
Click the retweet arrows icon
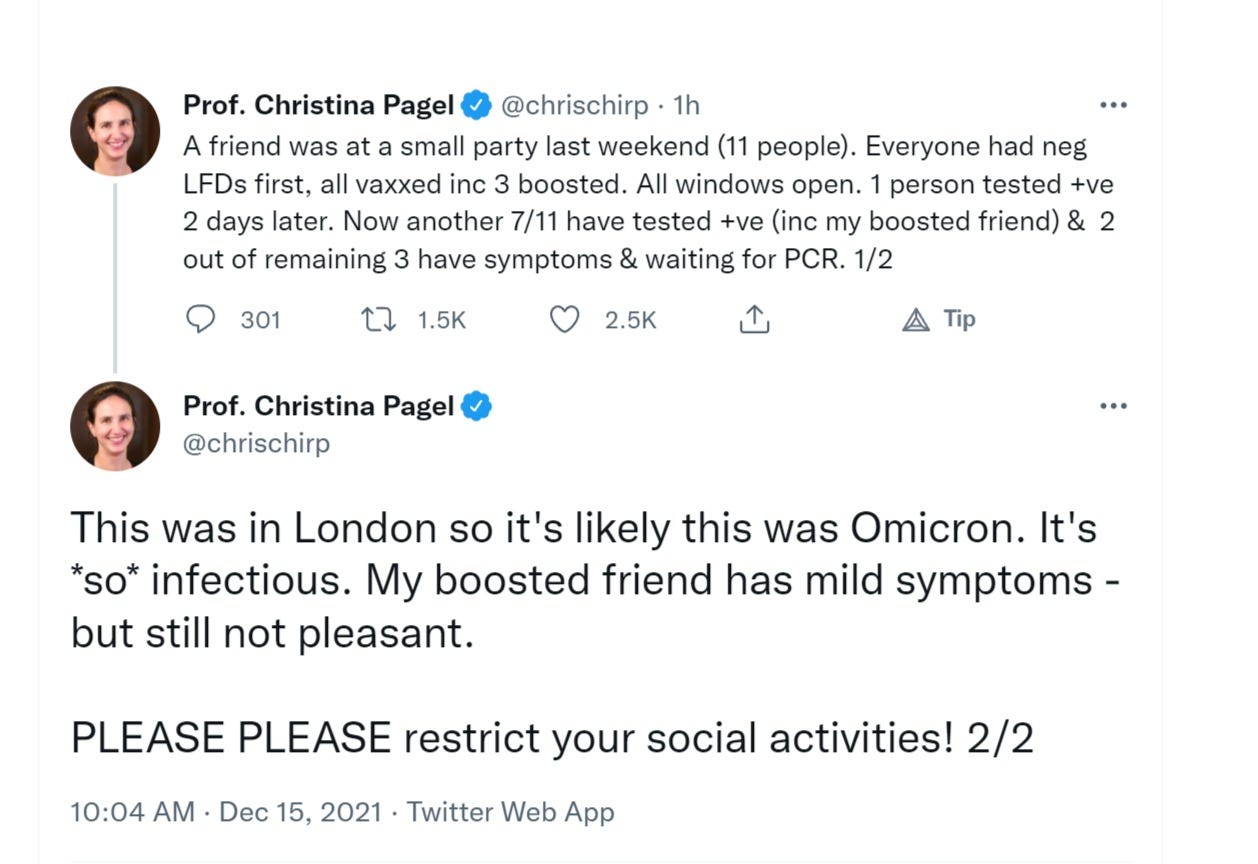(x=377, y=319)
